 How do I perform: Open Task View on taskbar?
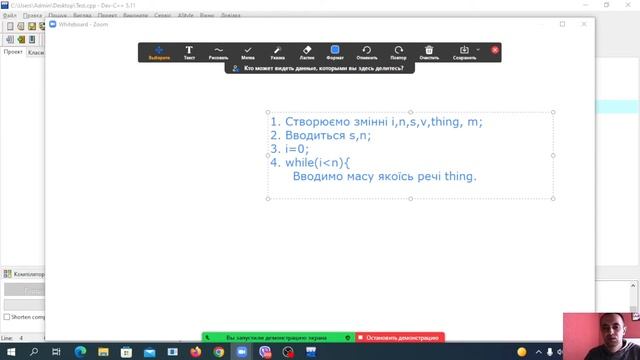click(x=56, y=352)
